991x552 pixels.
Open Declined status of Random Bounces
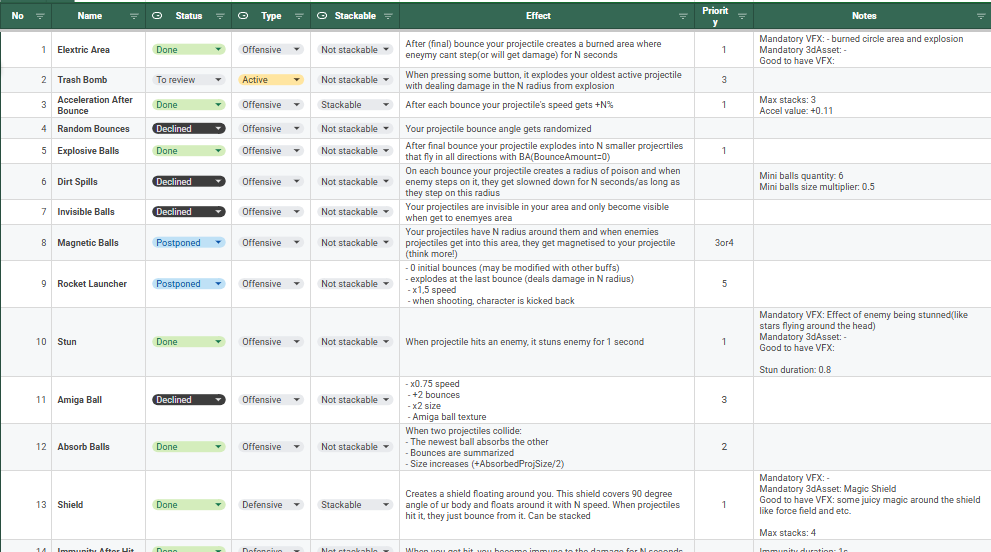188,128
